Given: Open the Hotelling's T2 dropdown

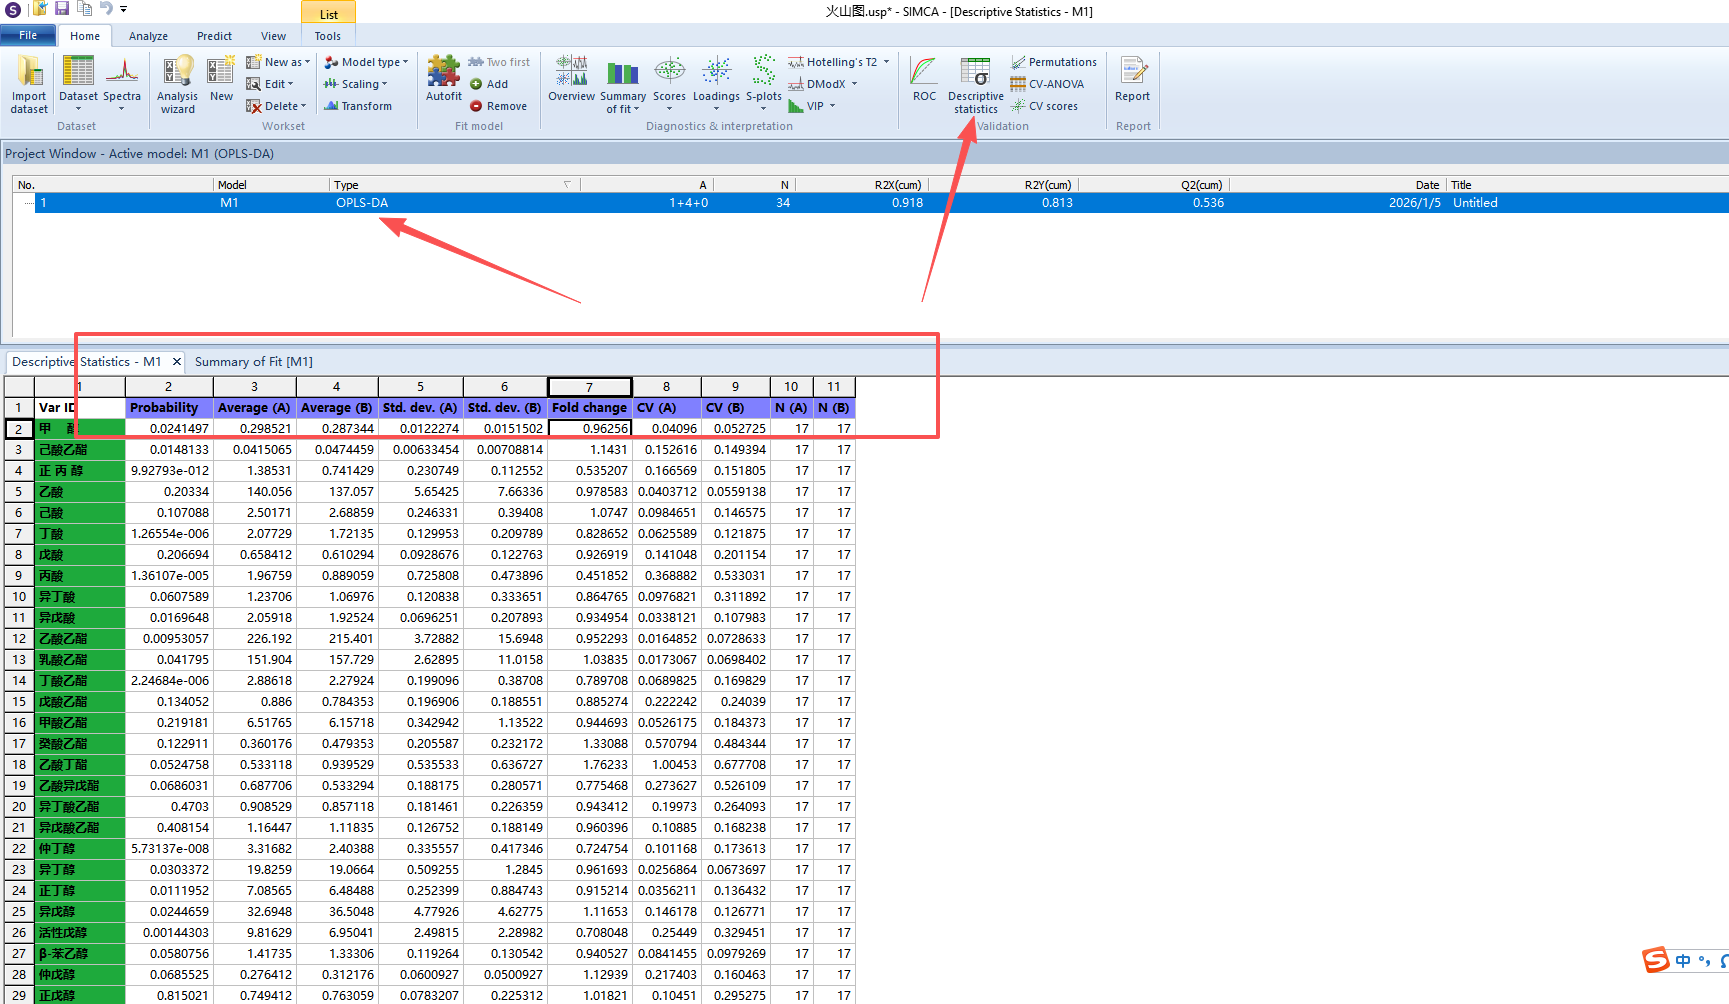Looking at the screenshot, I should pos(886,62).
